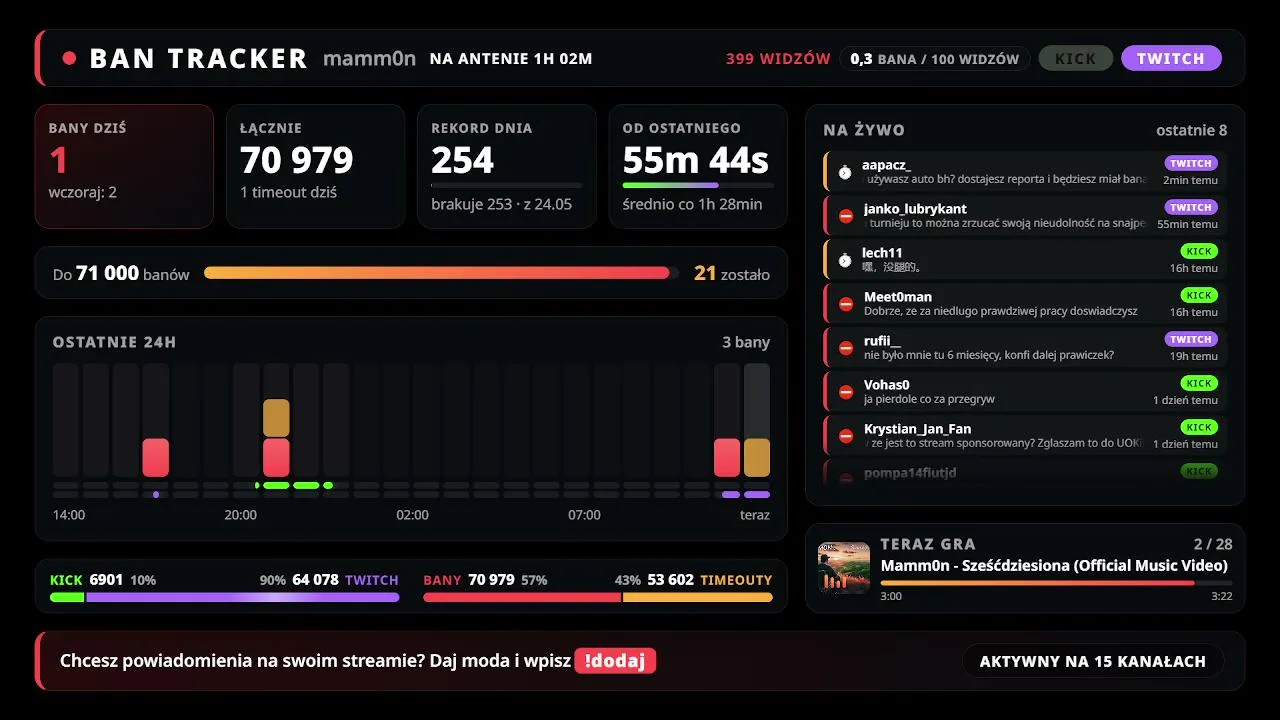Click the username aapacz_ in live feed

pyautogui.click(x=886, y=165)
